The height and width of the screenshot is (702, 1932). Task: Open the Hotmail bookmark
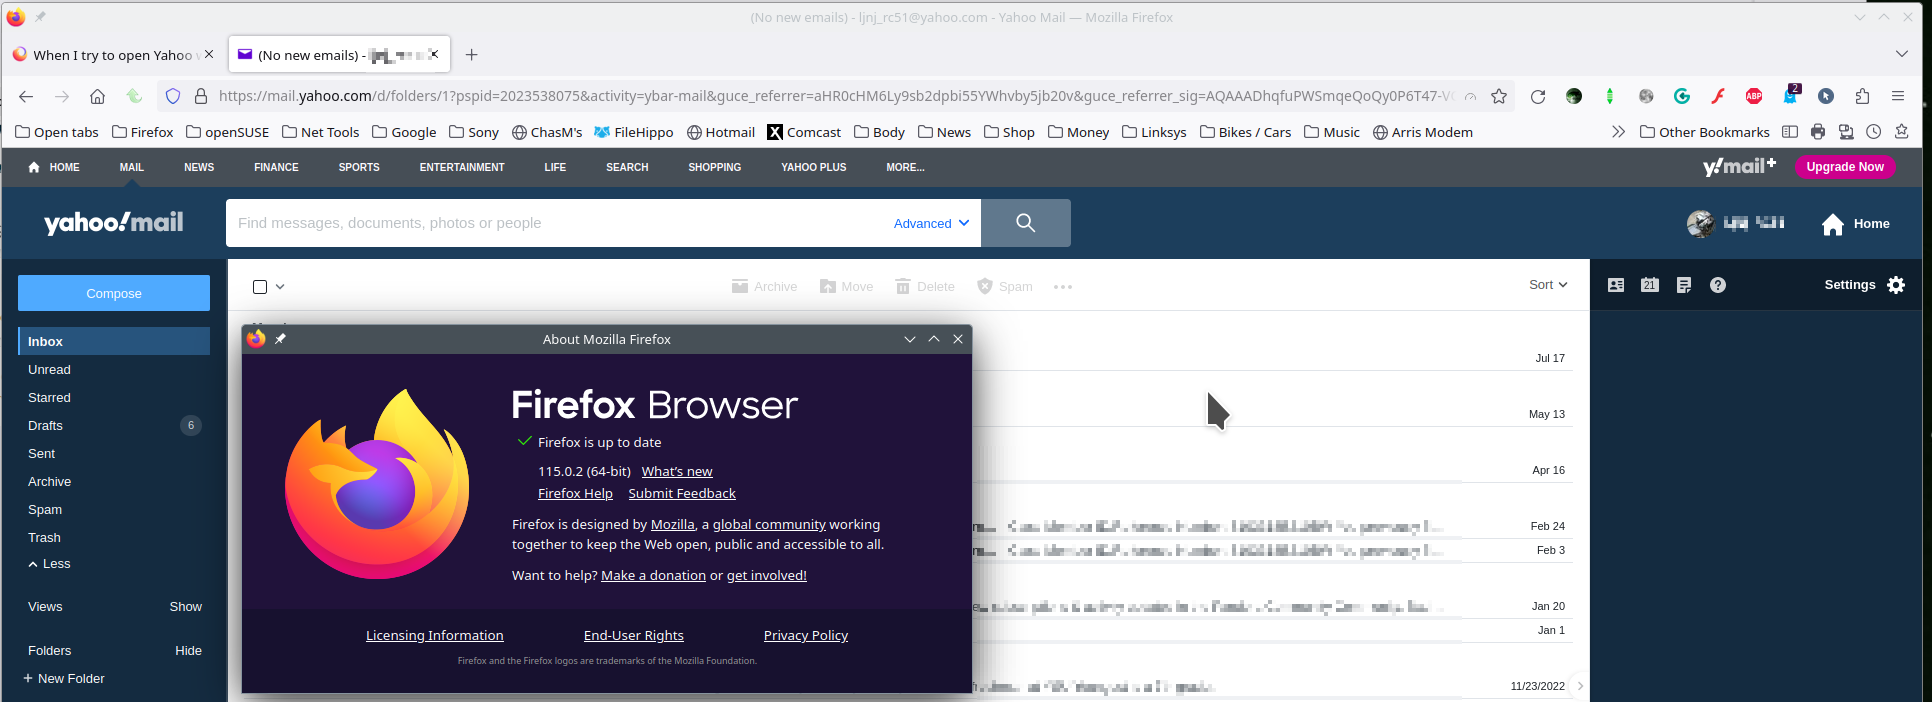pyautogui.click(x=721, y=132)
